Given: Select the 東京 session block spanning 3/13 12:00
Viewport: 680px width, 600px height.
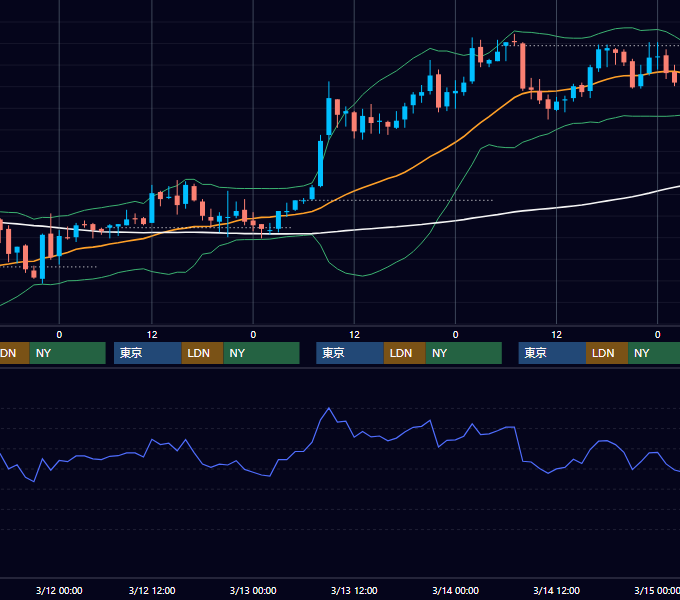Looking at the screenshot, I should click(x=350, y=353).
